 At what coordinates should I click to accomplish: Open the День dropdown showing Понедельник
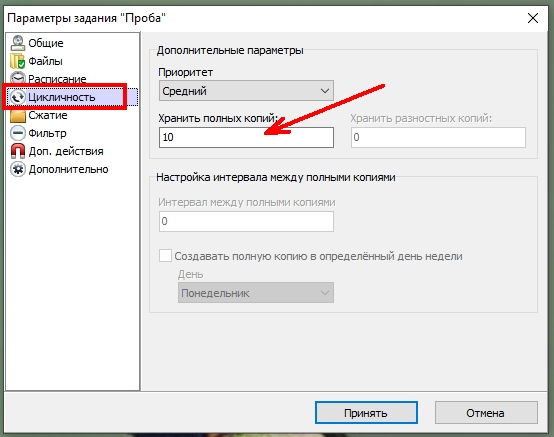[256, 293]
